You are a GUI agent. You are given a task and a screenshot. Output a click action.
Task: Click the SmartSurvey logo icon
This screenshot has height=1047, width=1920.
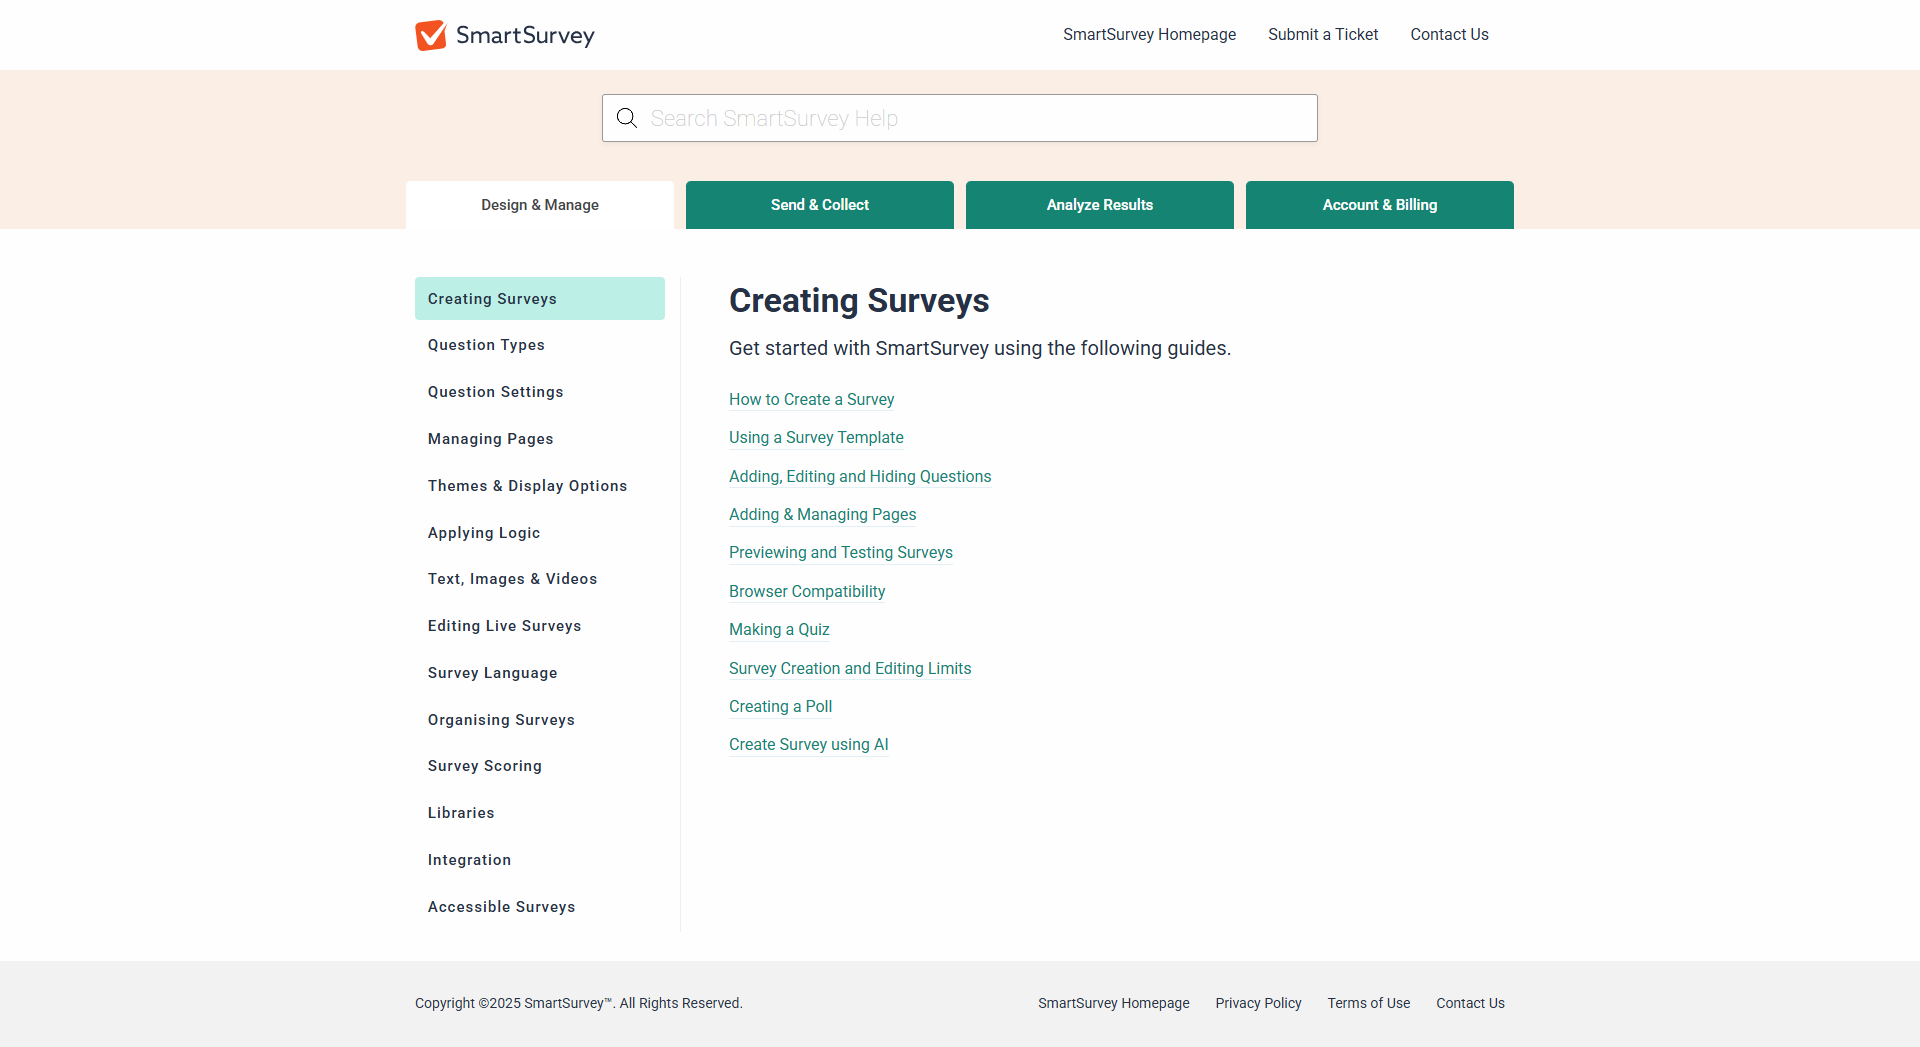point(431,35)
